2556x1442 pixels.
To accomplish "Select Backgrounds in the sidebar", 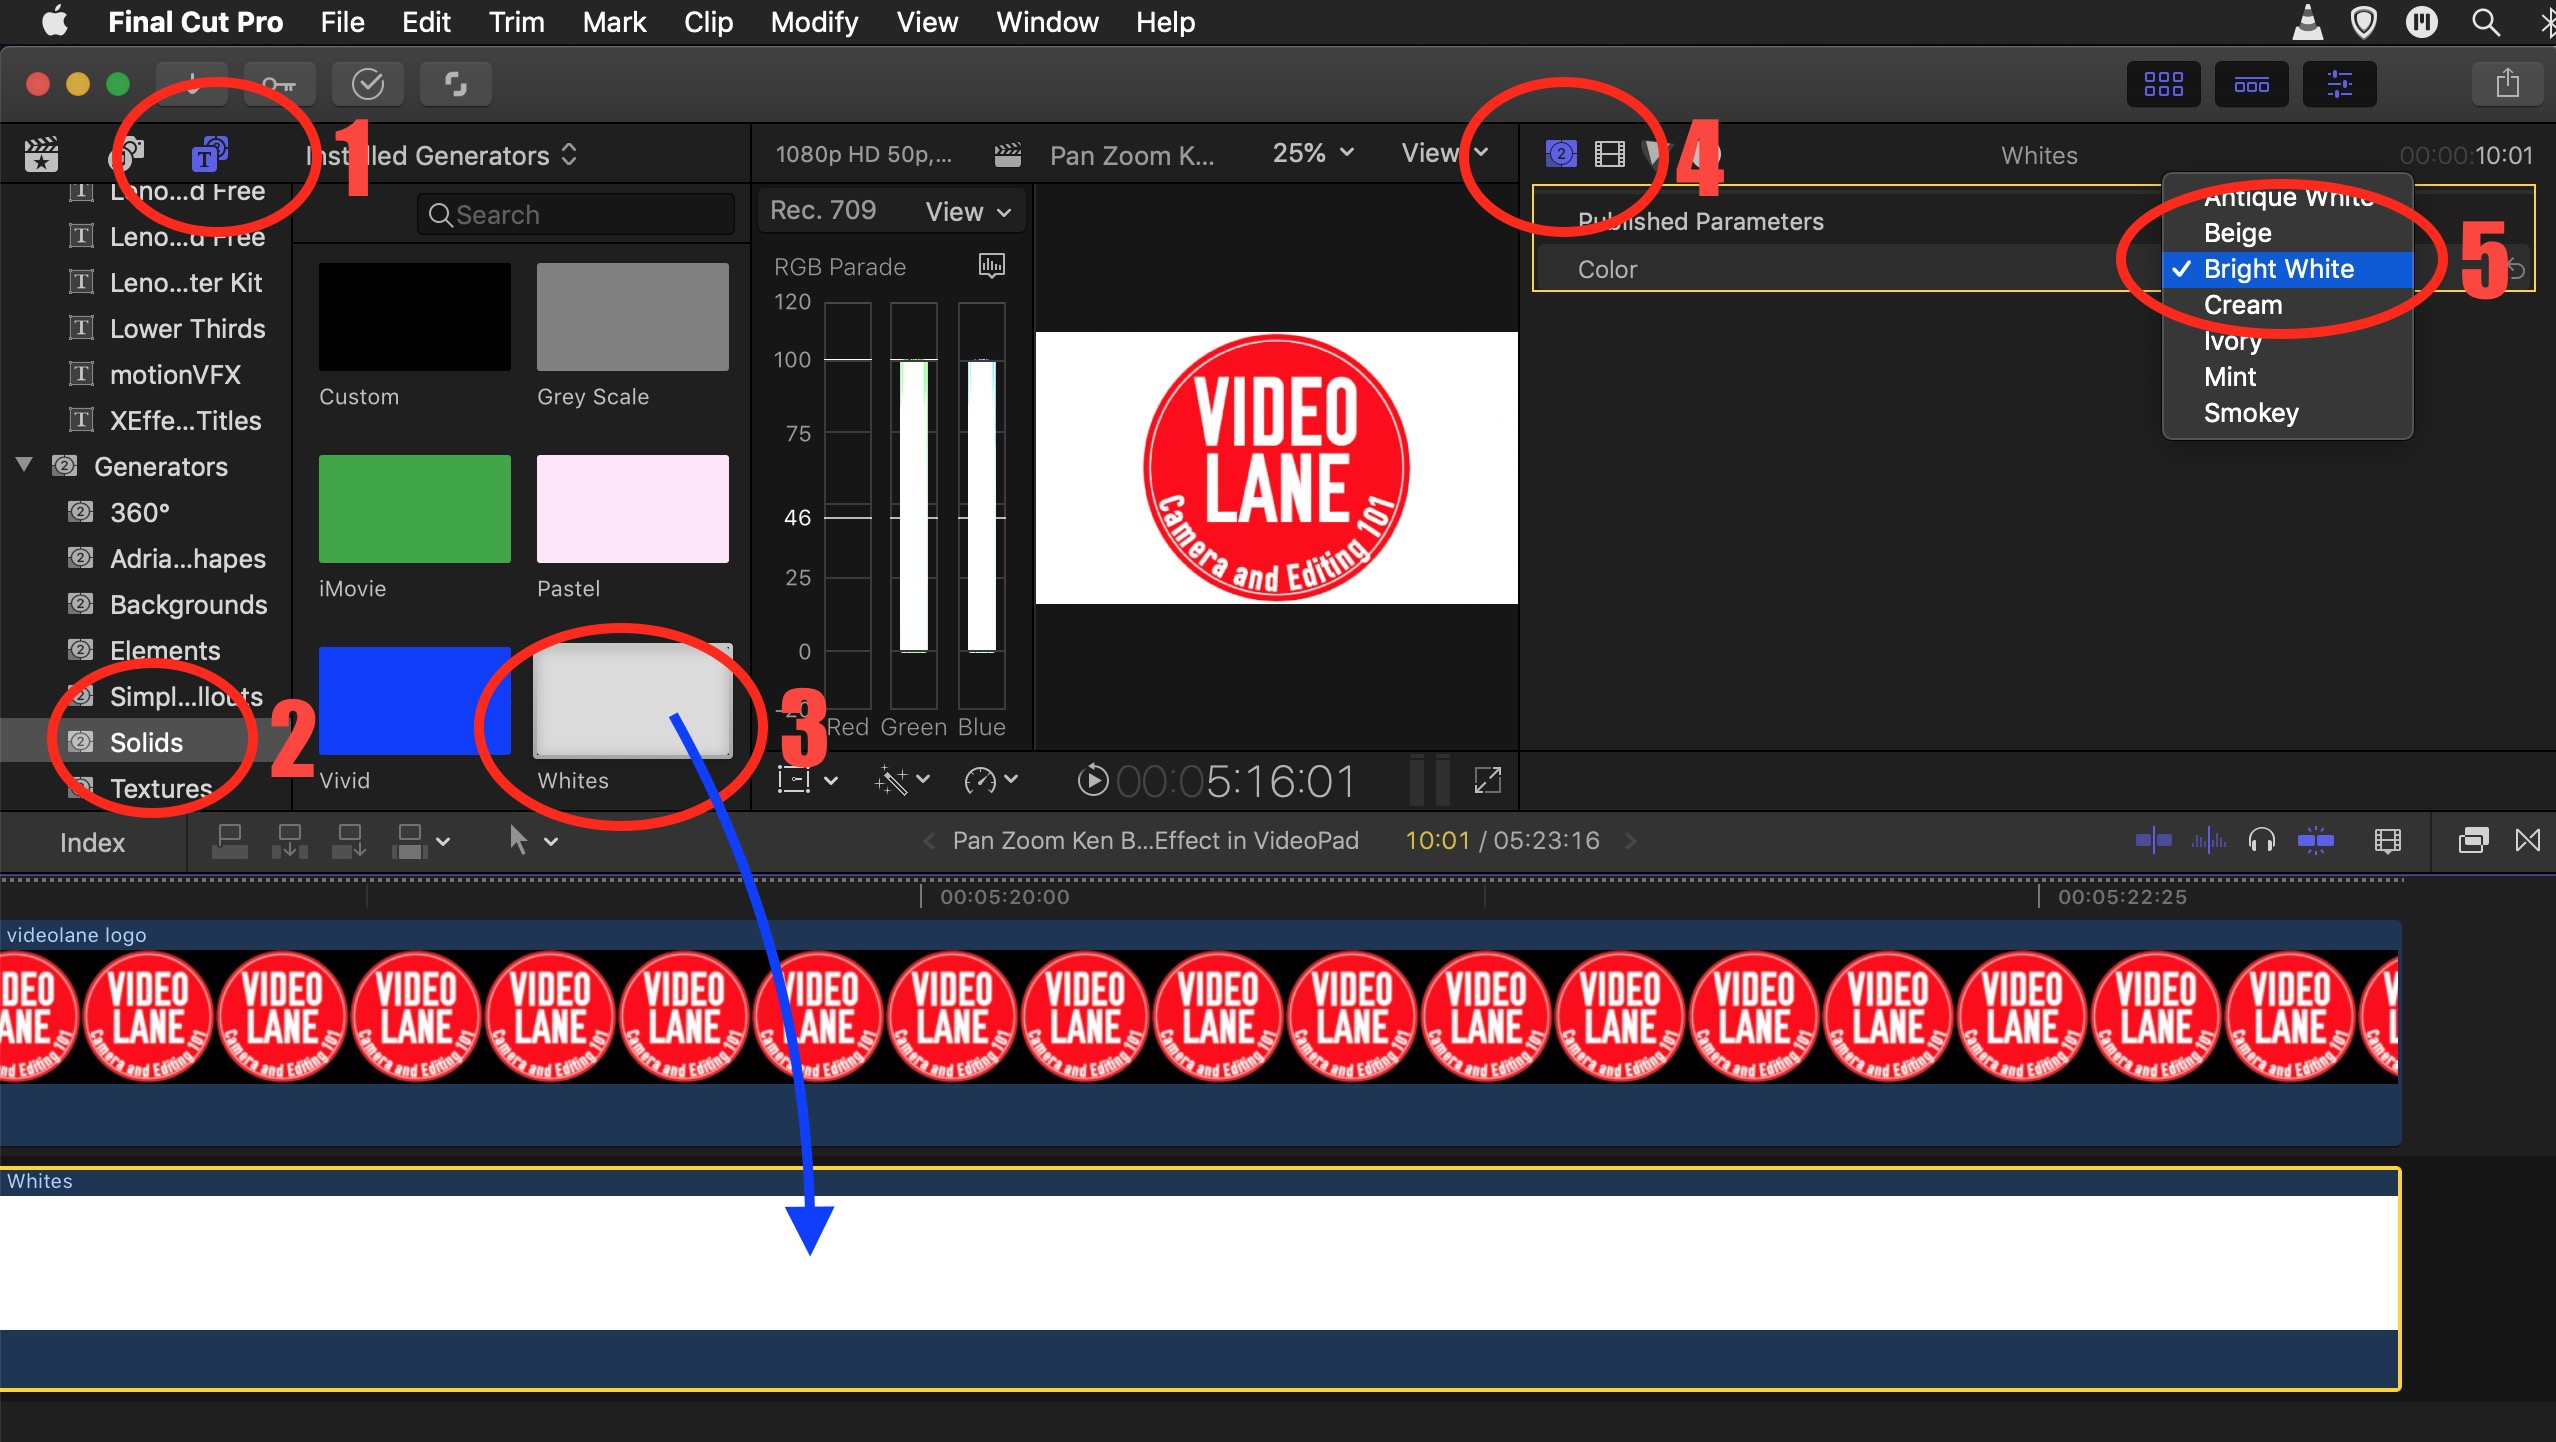I will [188, 604].
